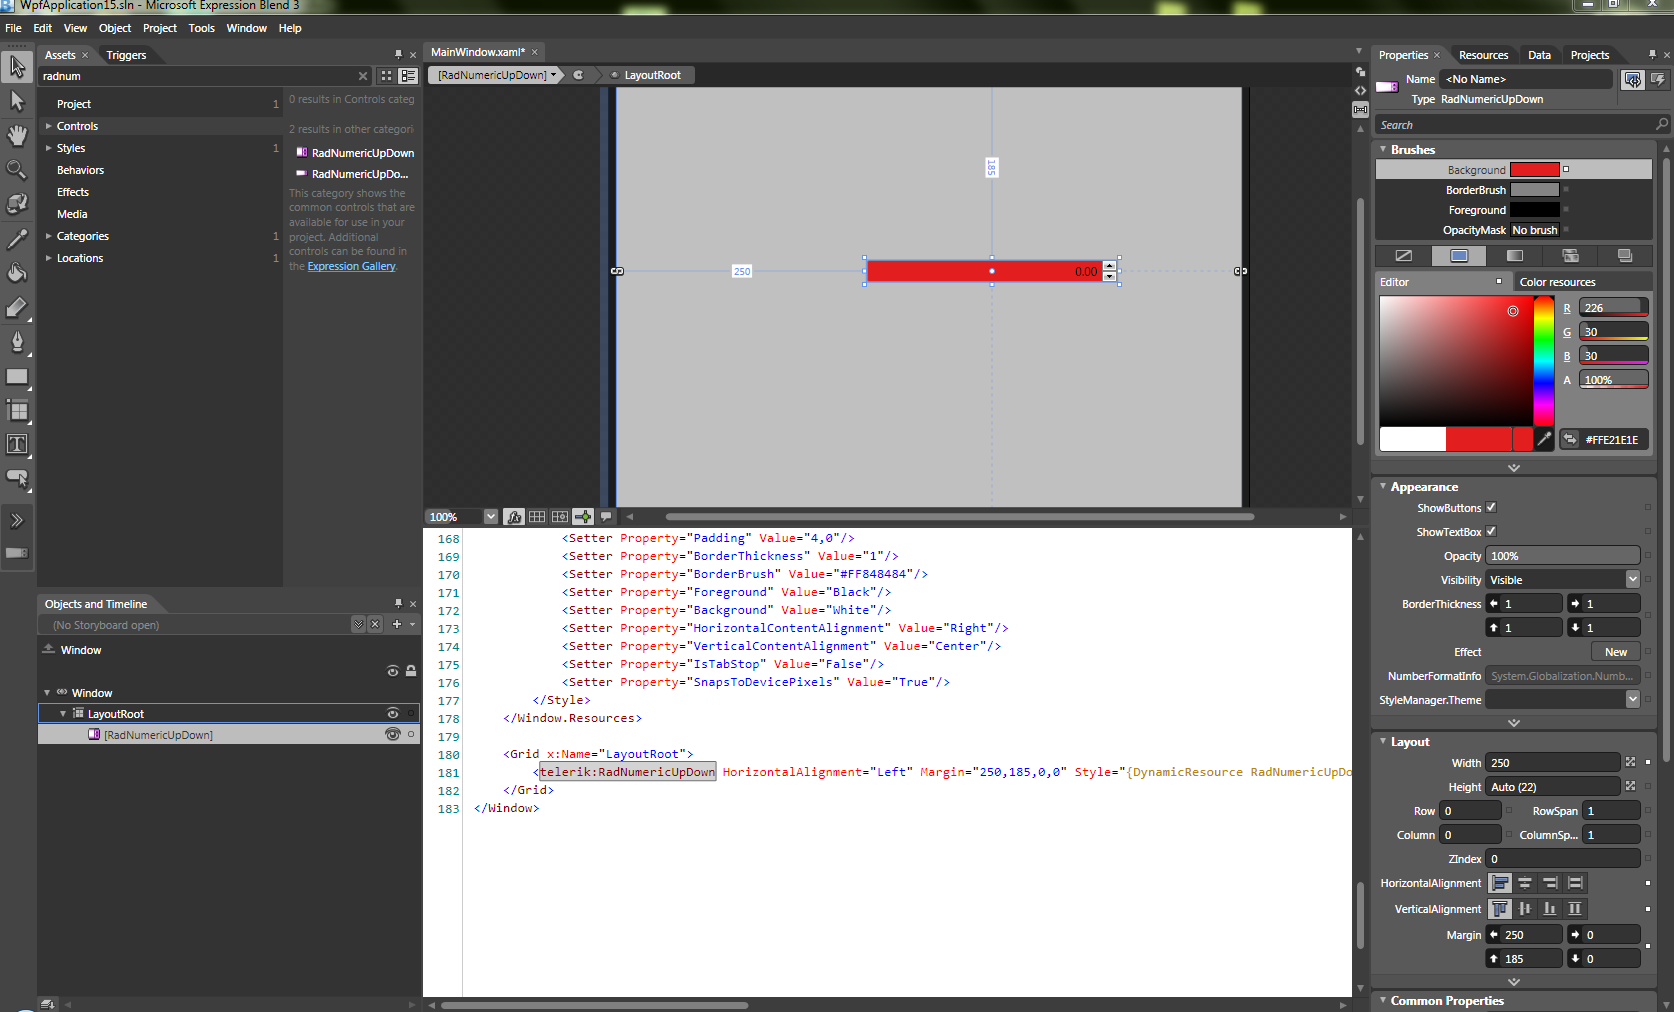This screenshot has width=1674, height=1012.
Task: Select the Zoom magnifier tool
Action: click(x=17, y=170)
